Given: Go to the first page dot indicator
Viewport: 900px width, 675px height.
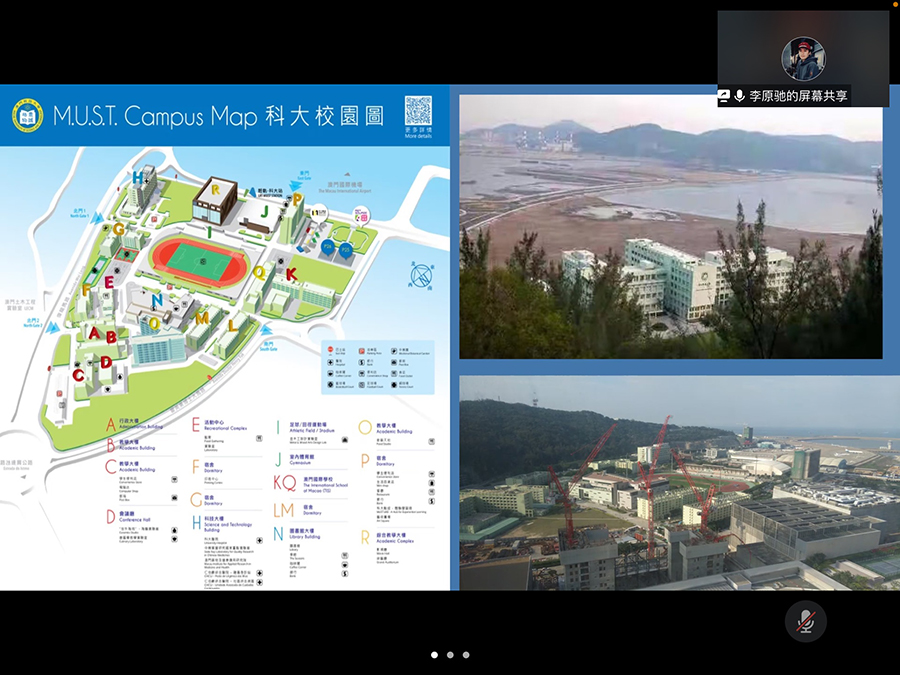Looking at the screenshot, I should coord(435,655).
